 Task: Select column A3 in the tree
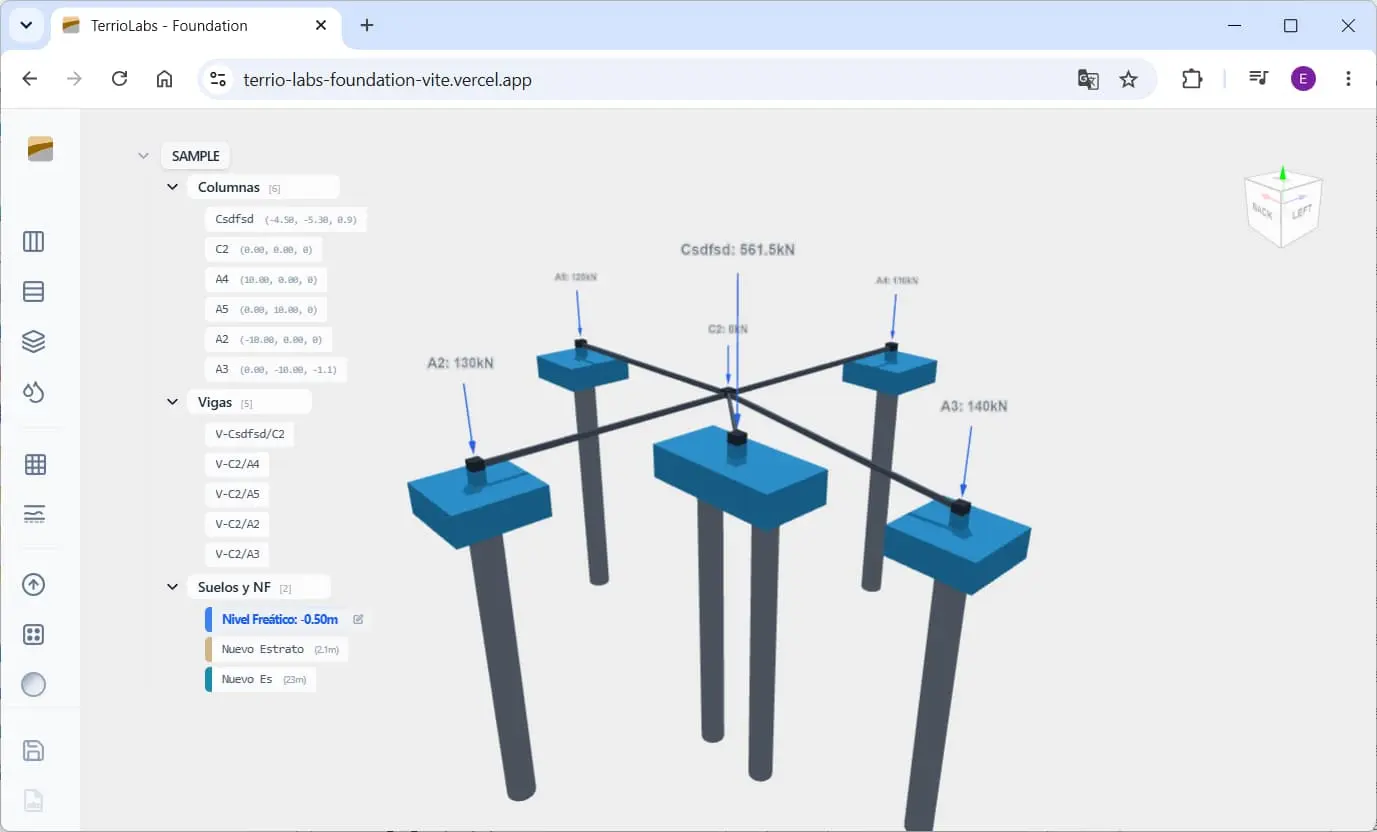tap(276, 369)
